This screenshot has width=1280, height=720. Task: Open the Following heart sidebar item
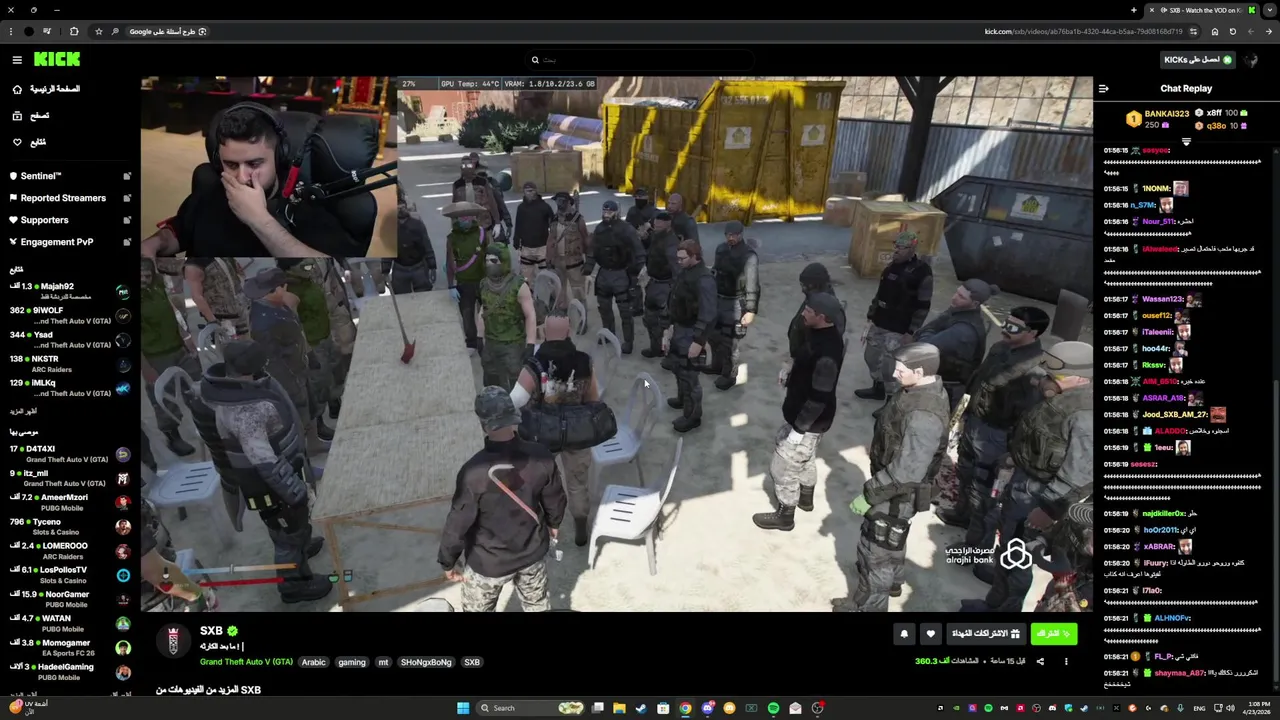[x=30, y=142]
